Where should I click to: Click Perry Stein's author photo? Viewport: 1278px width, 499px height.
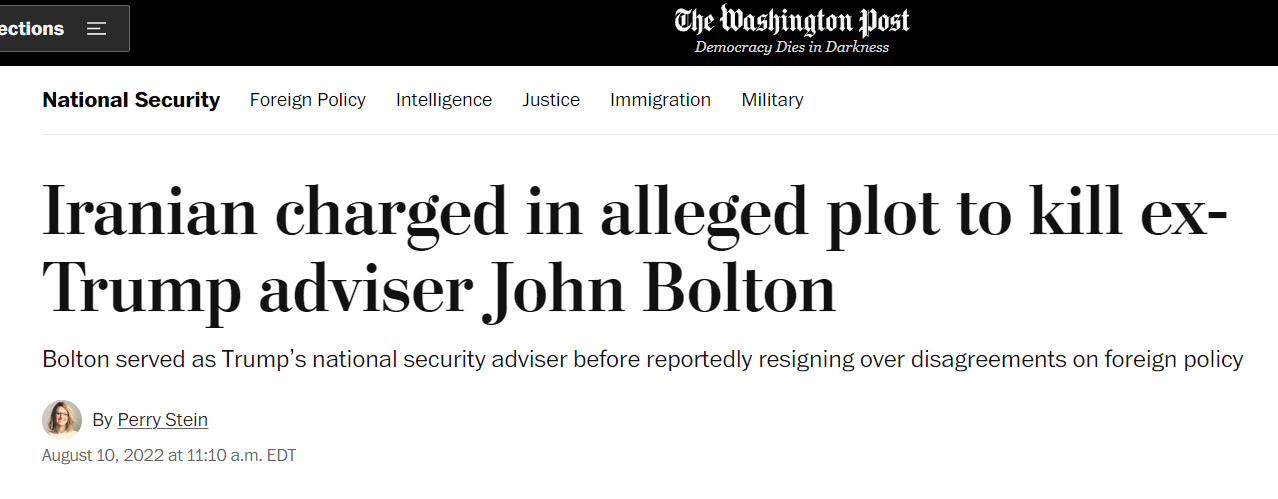tap(62, 420)
